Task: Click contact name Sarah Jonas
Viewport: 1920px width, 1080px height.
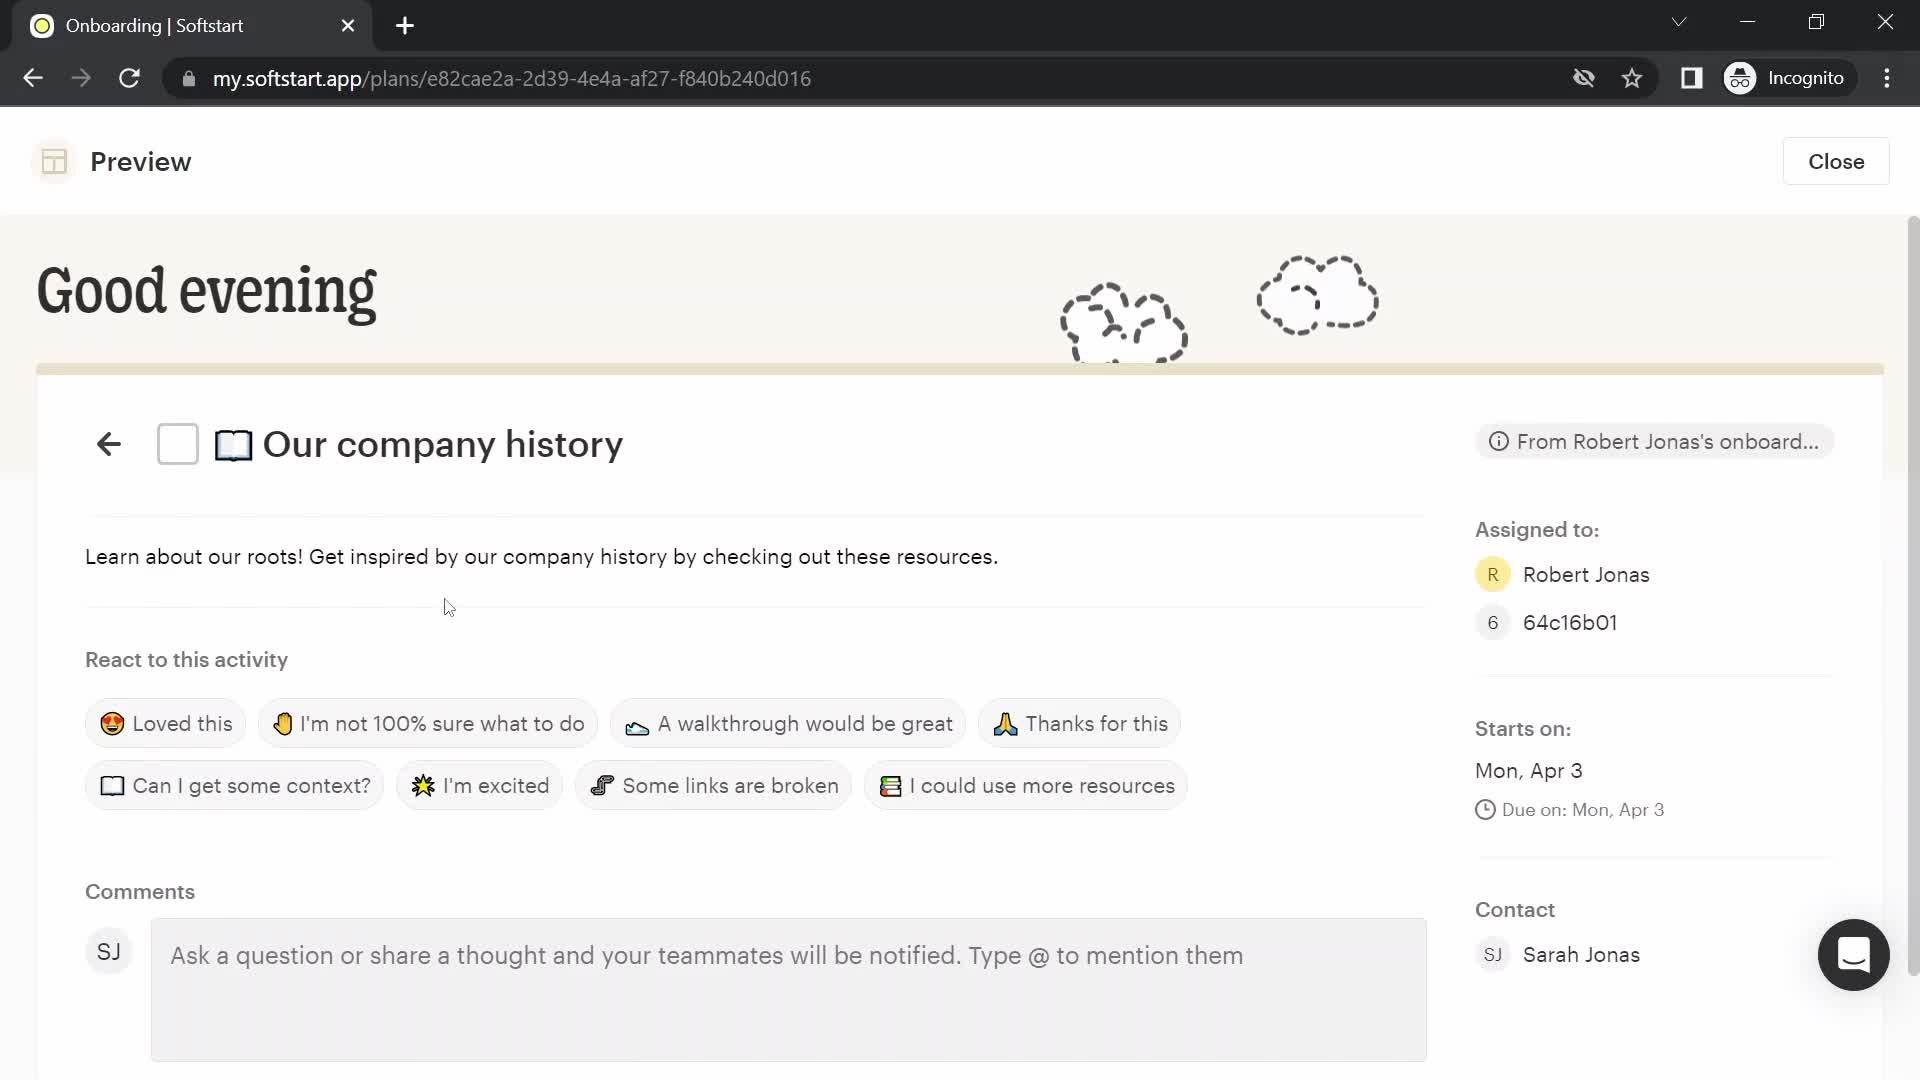Action: (x=1581, y=953)
